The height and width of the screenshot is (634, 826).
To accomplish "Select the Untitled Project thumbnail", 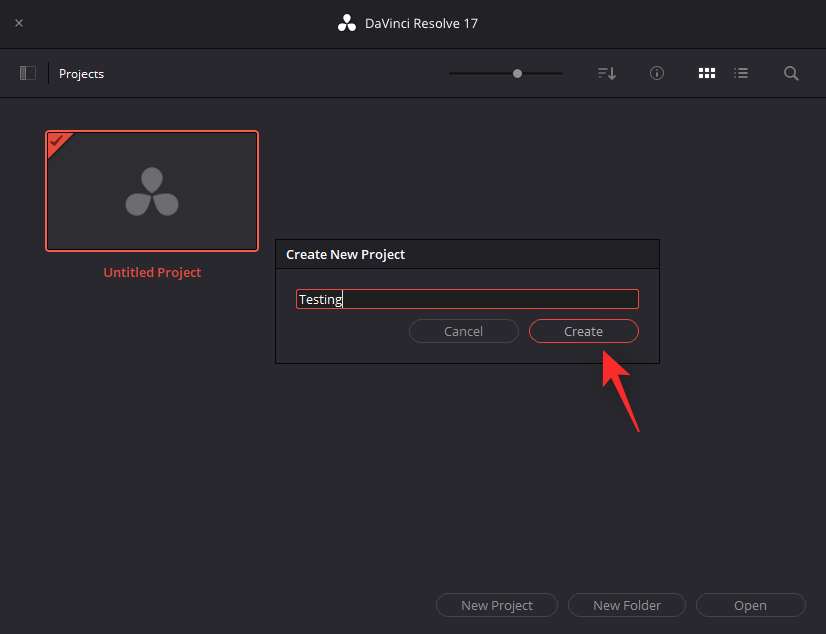I will tap(152, 191).
